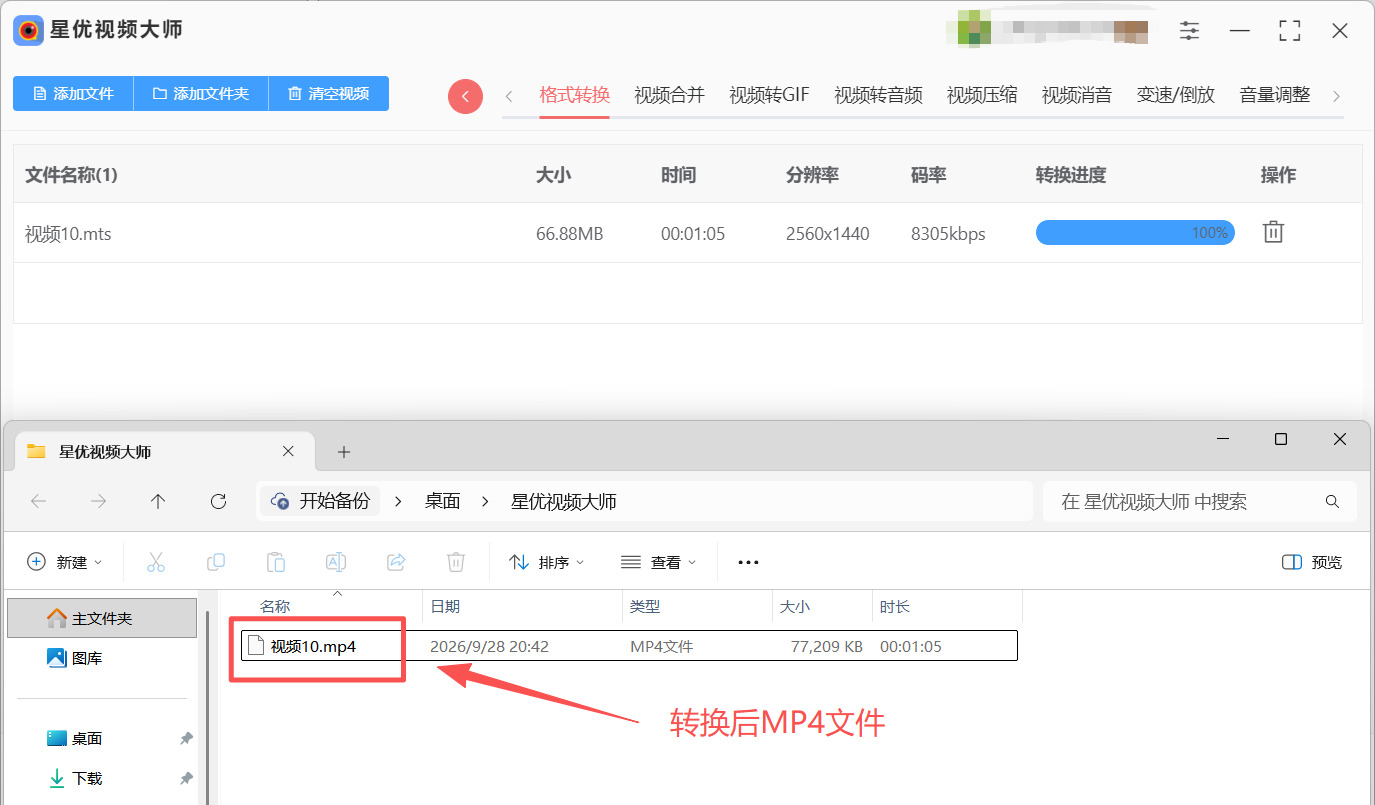The height and width of the screenshot is (805, 1375).
Task: Open the 新建 dropdown
Action: click(x=65, y=563)
